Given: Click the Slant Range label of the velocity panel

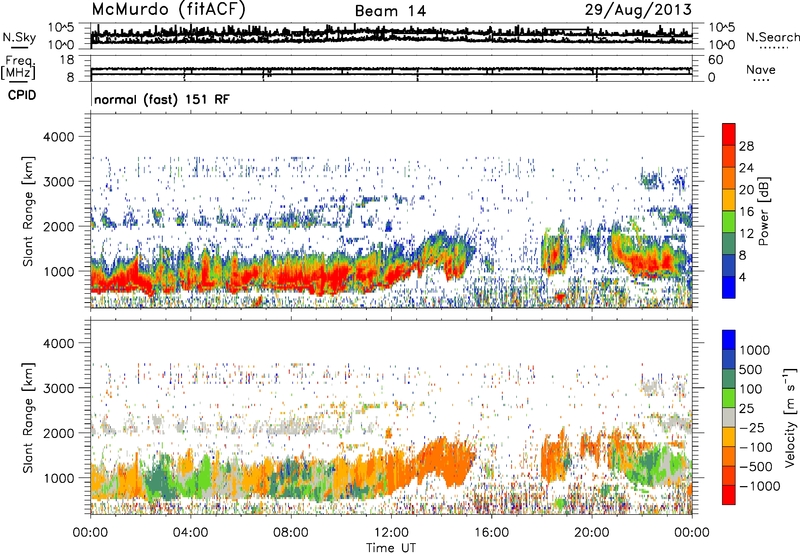Looking at the screenshot, I should (28, 418).
